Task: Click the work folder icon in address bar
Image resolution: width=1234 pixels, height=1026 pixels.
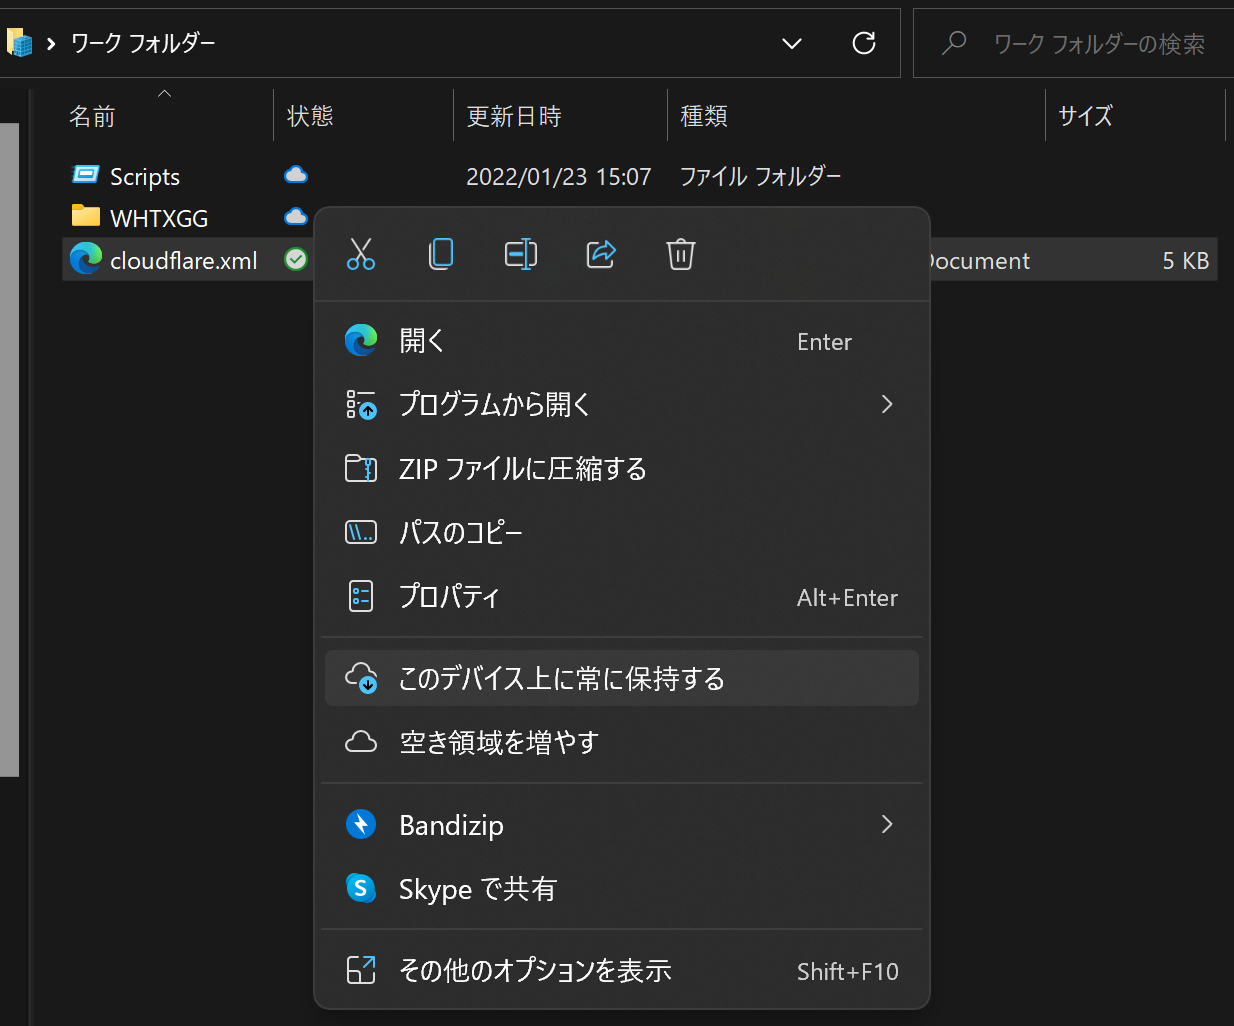Action: pos(19,42)
